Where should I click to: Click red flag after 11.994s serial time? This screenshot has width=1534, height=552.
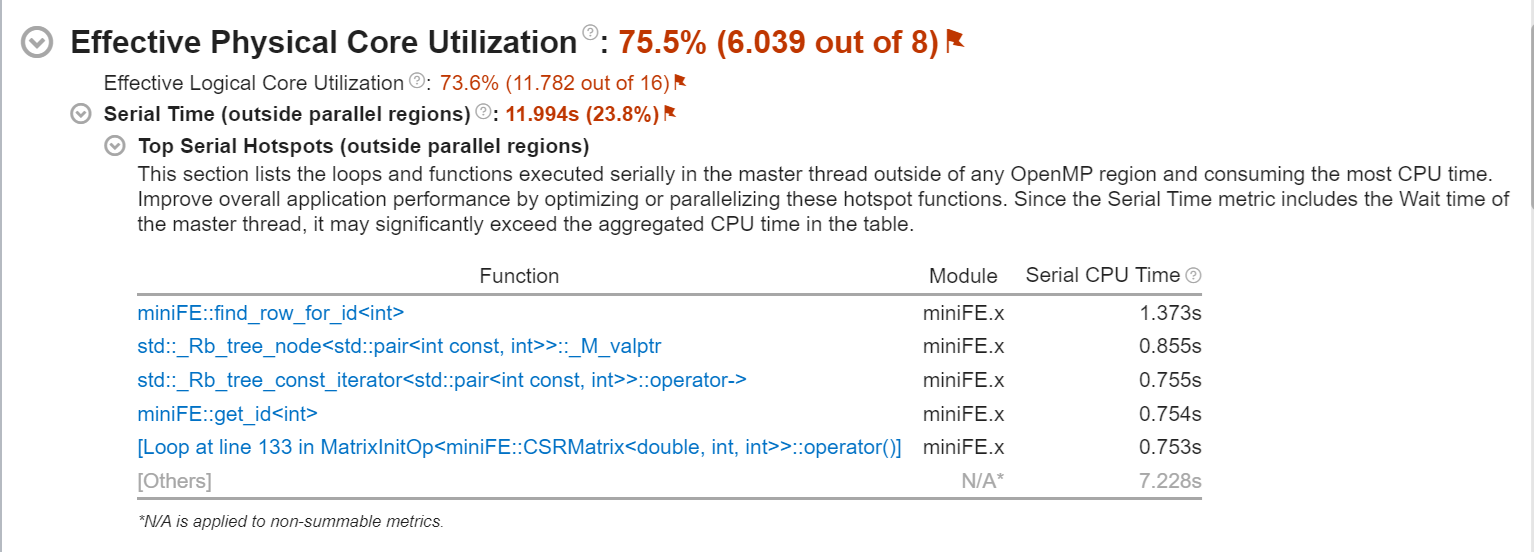pyautogui.click(x=670, y=113)
